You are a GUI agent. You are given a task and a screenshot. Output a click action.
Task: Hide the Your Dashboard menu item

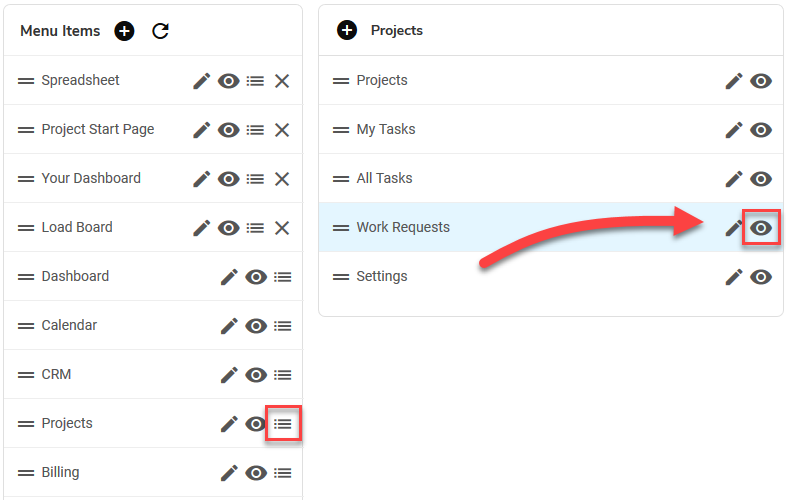pos(229,179)
